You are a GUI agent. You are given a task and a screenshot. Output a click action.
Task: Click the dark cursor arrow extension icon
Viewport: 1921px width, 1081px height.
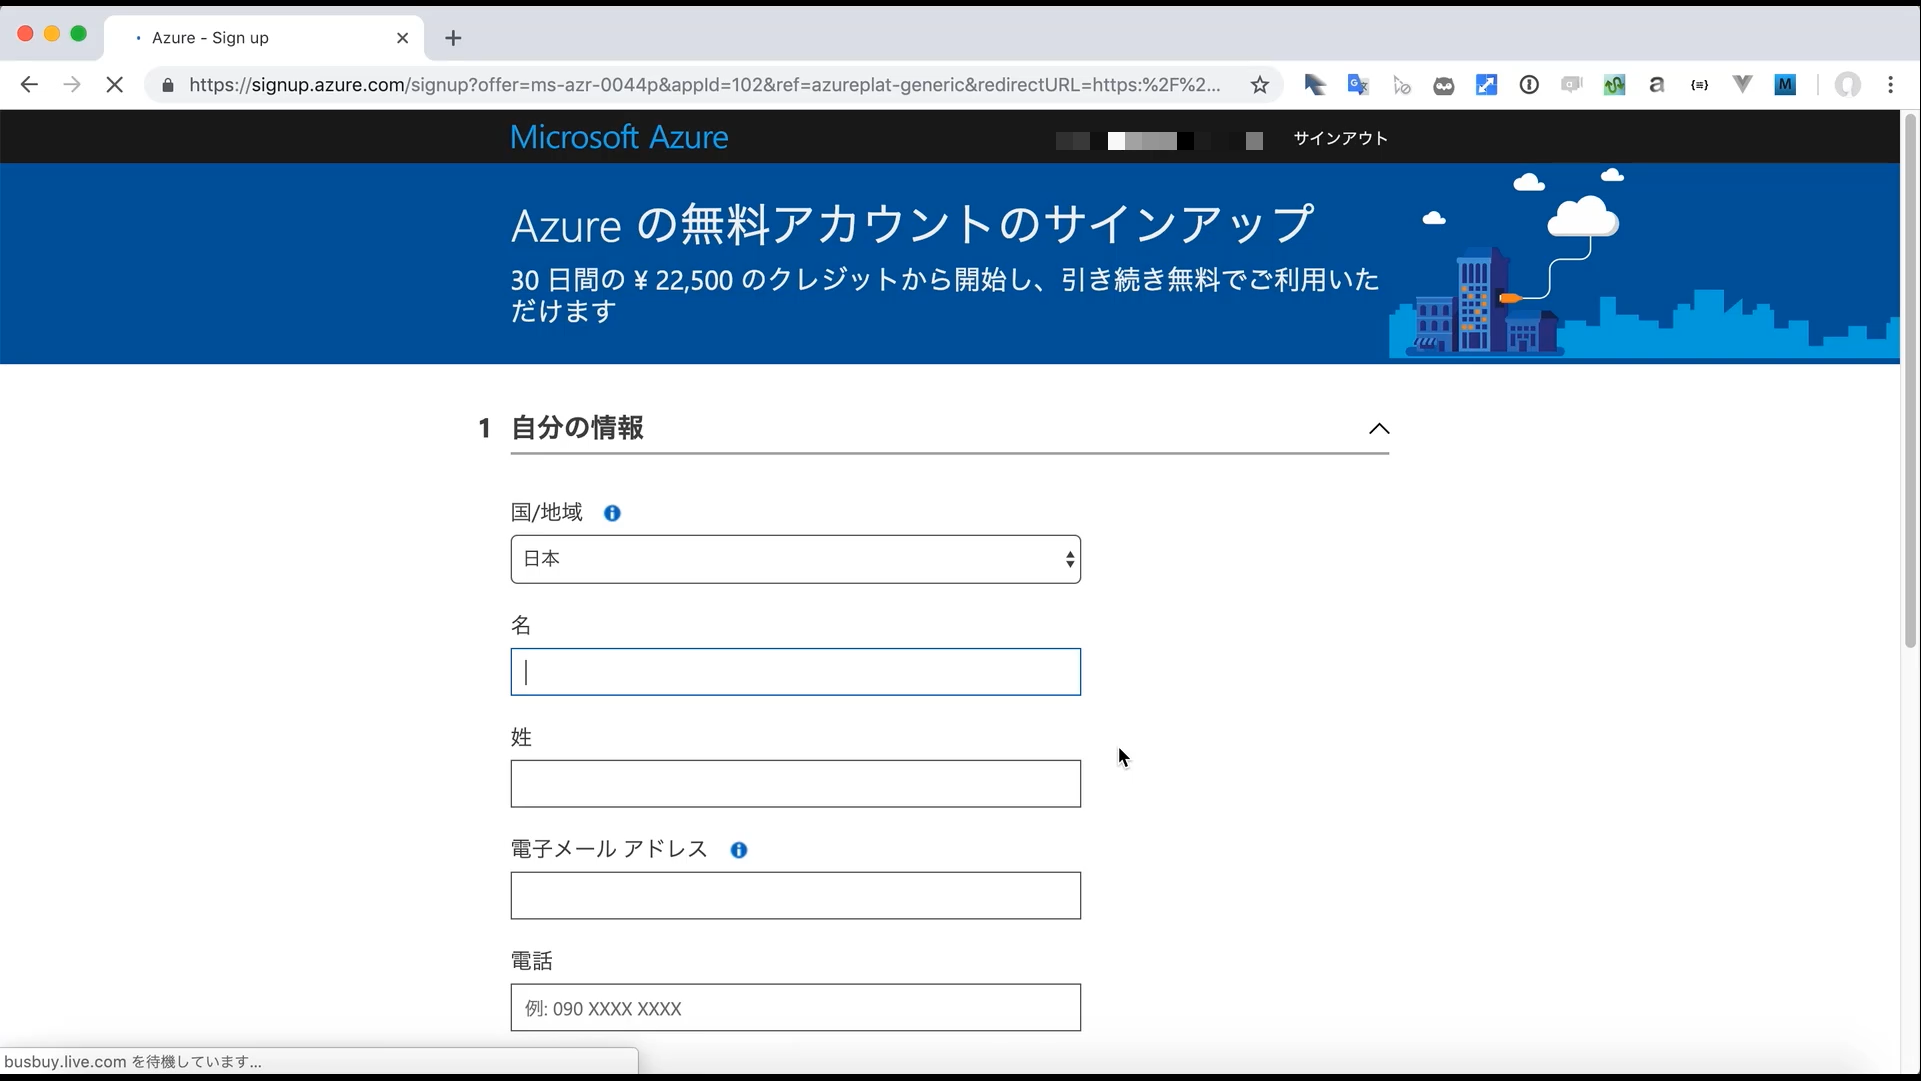coord(1315,85)
